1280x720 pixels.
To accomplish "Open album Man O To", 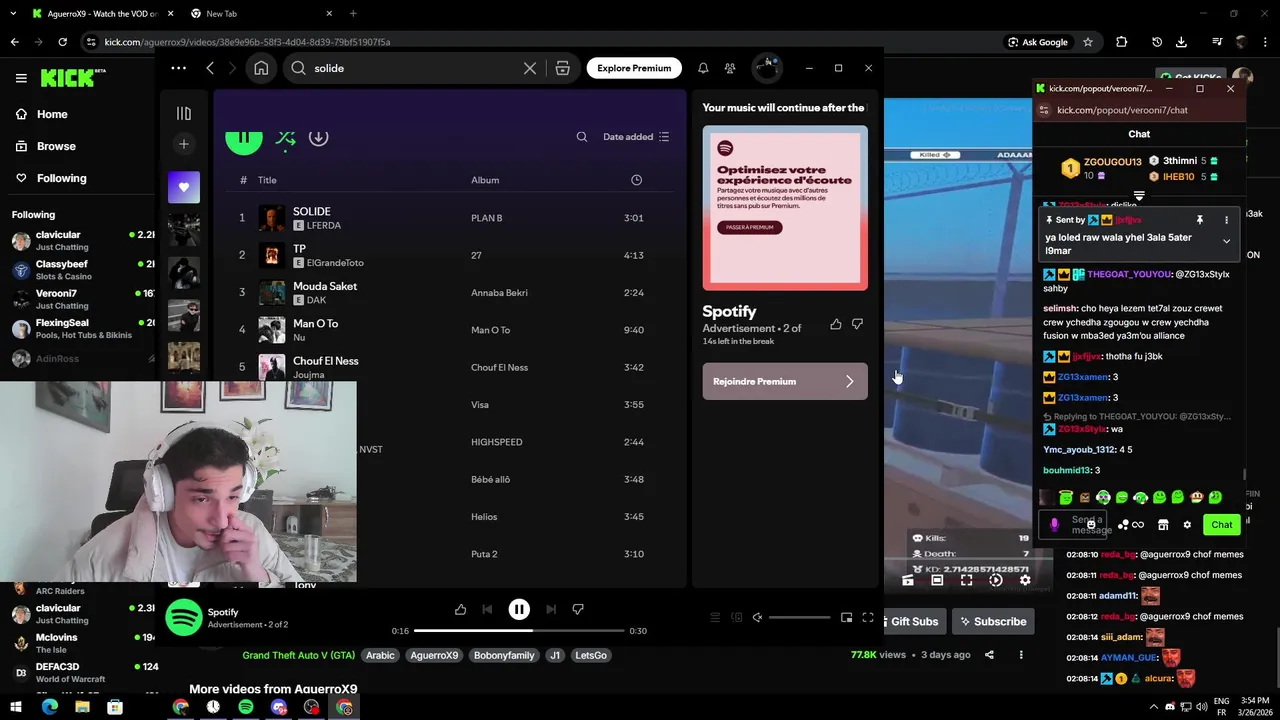I will tap(490, 330).
